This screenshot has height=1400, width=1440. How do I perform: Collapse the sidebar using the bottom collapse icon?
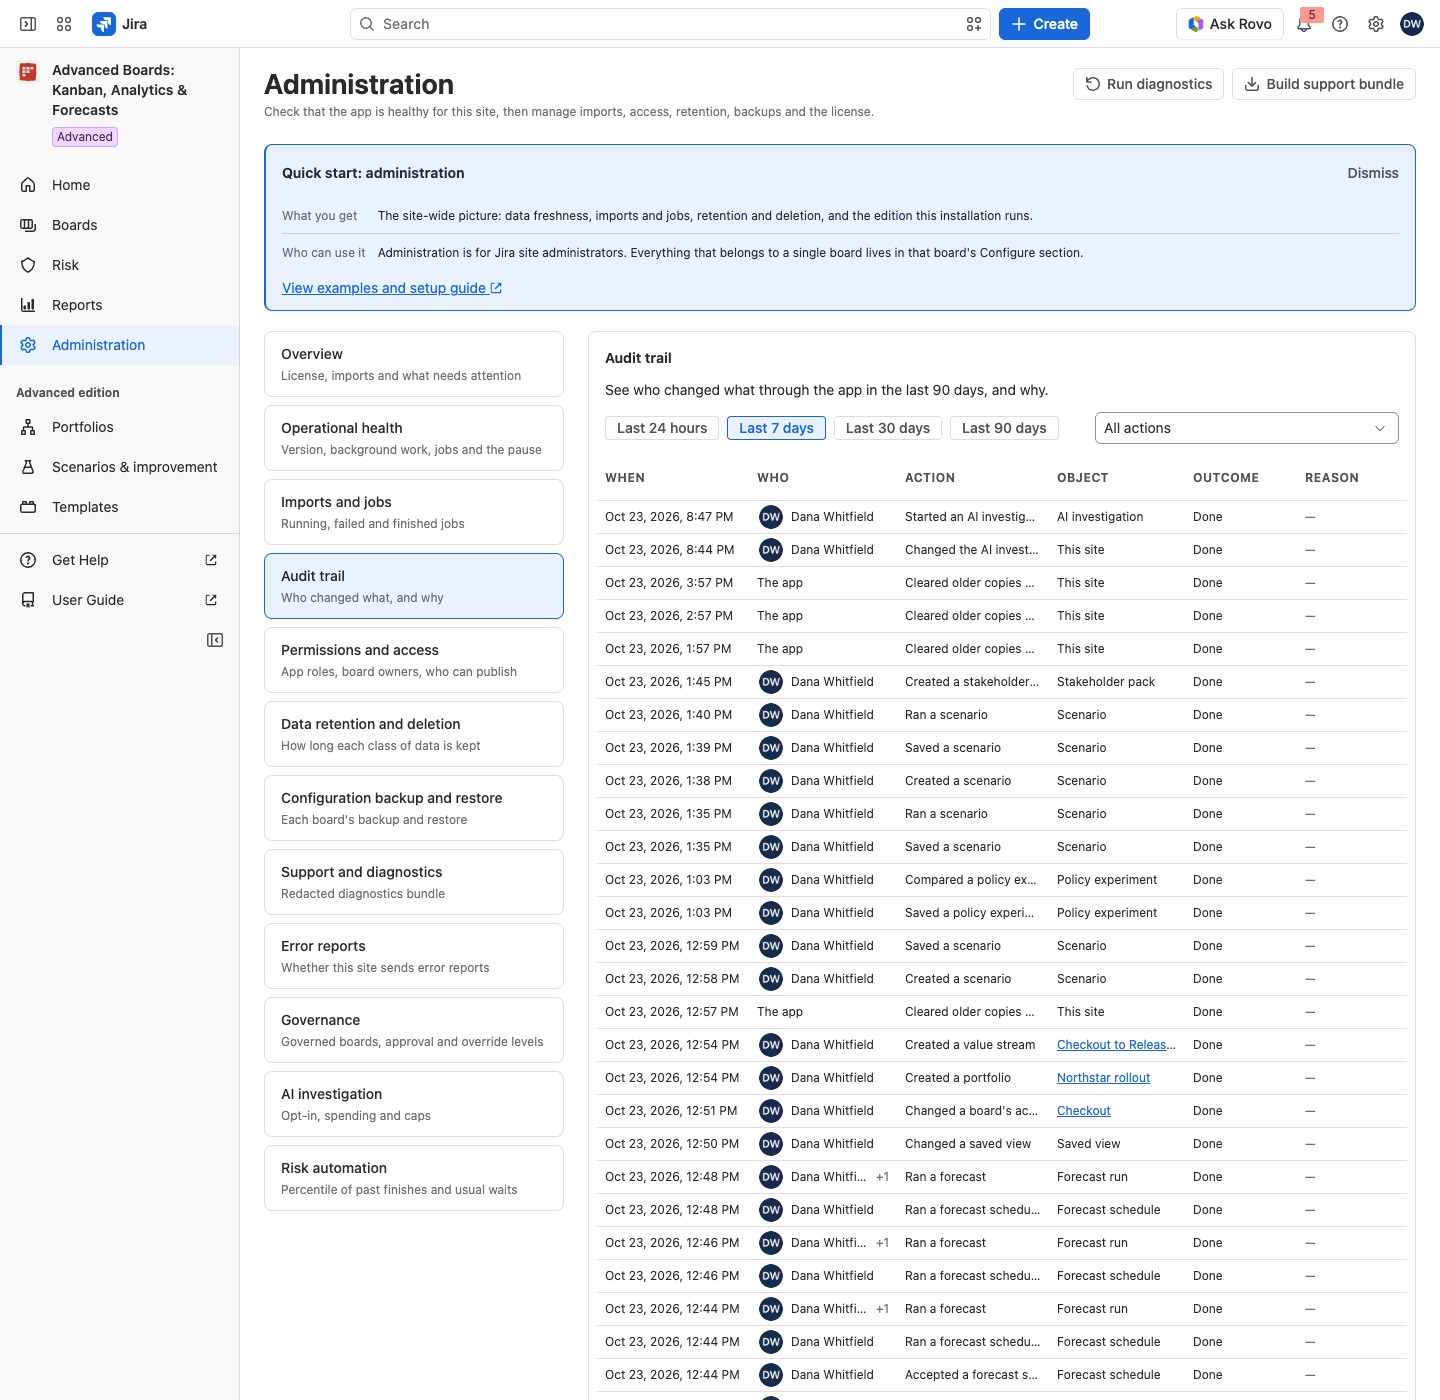click(215, 640)
